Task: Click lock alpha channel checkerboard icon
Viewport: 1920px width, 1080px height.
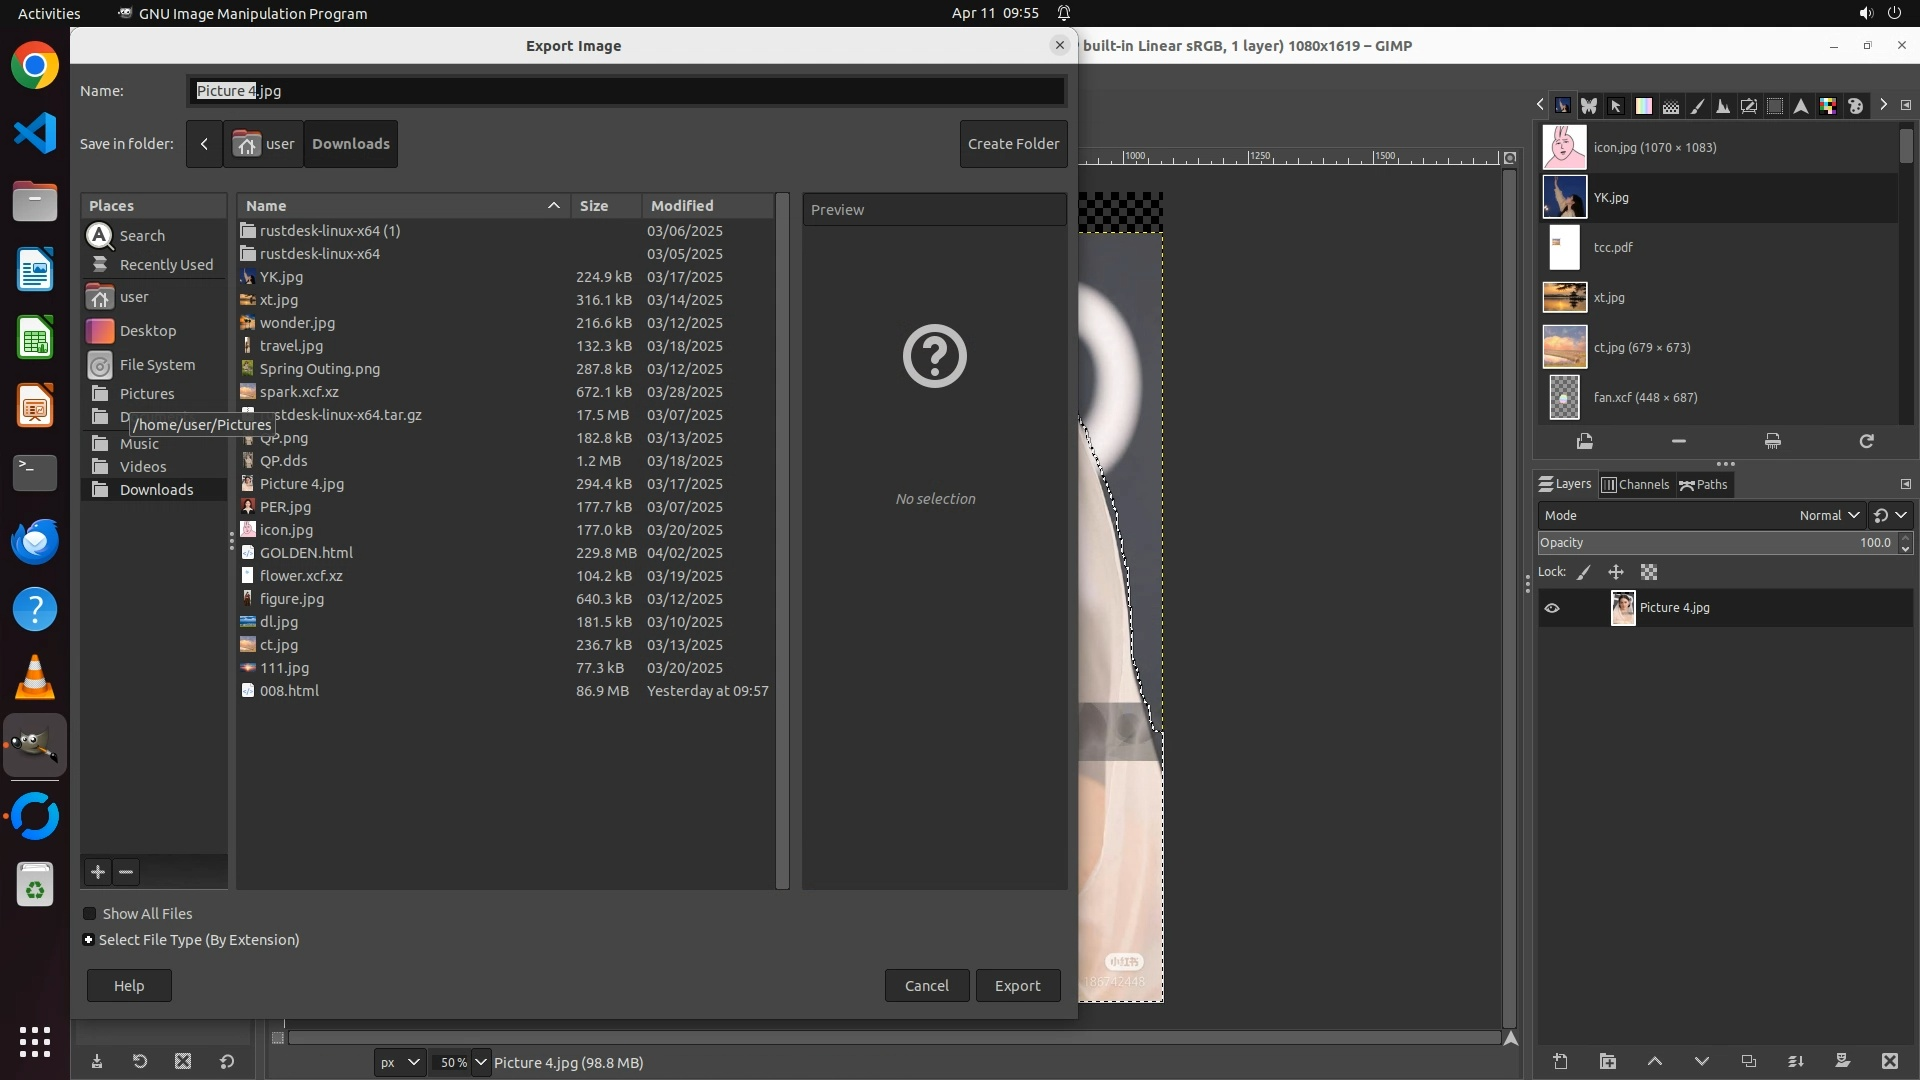Action: [1649, 573]
